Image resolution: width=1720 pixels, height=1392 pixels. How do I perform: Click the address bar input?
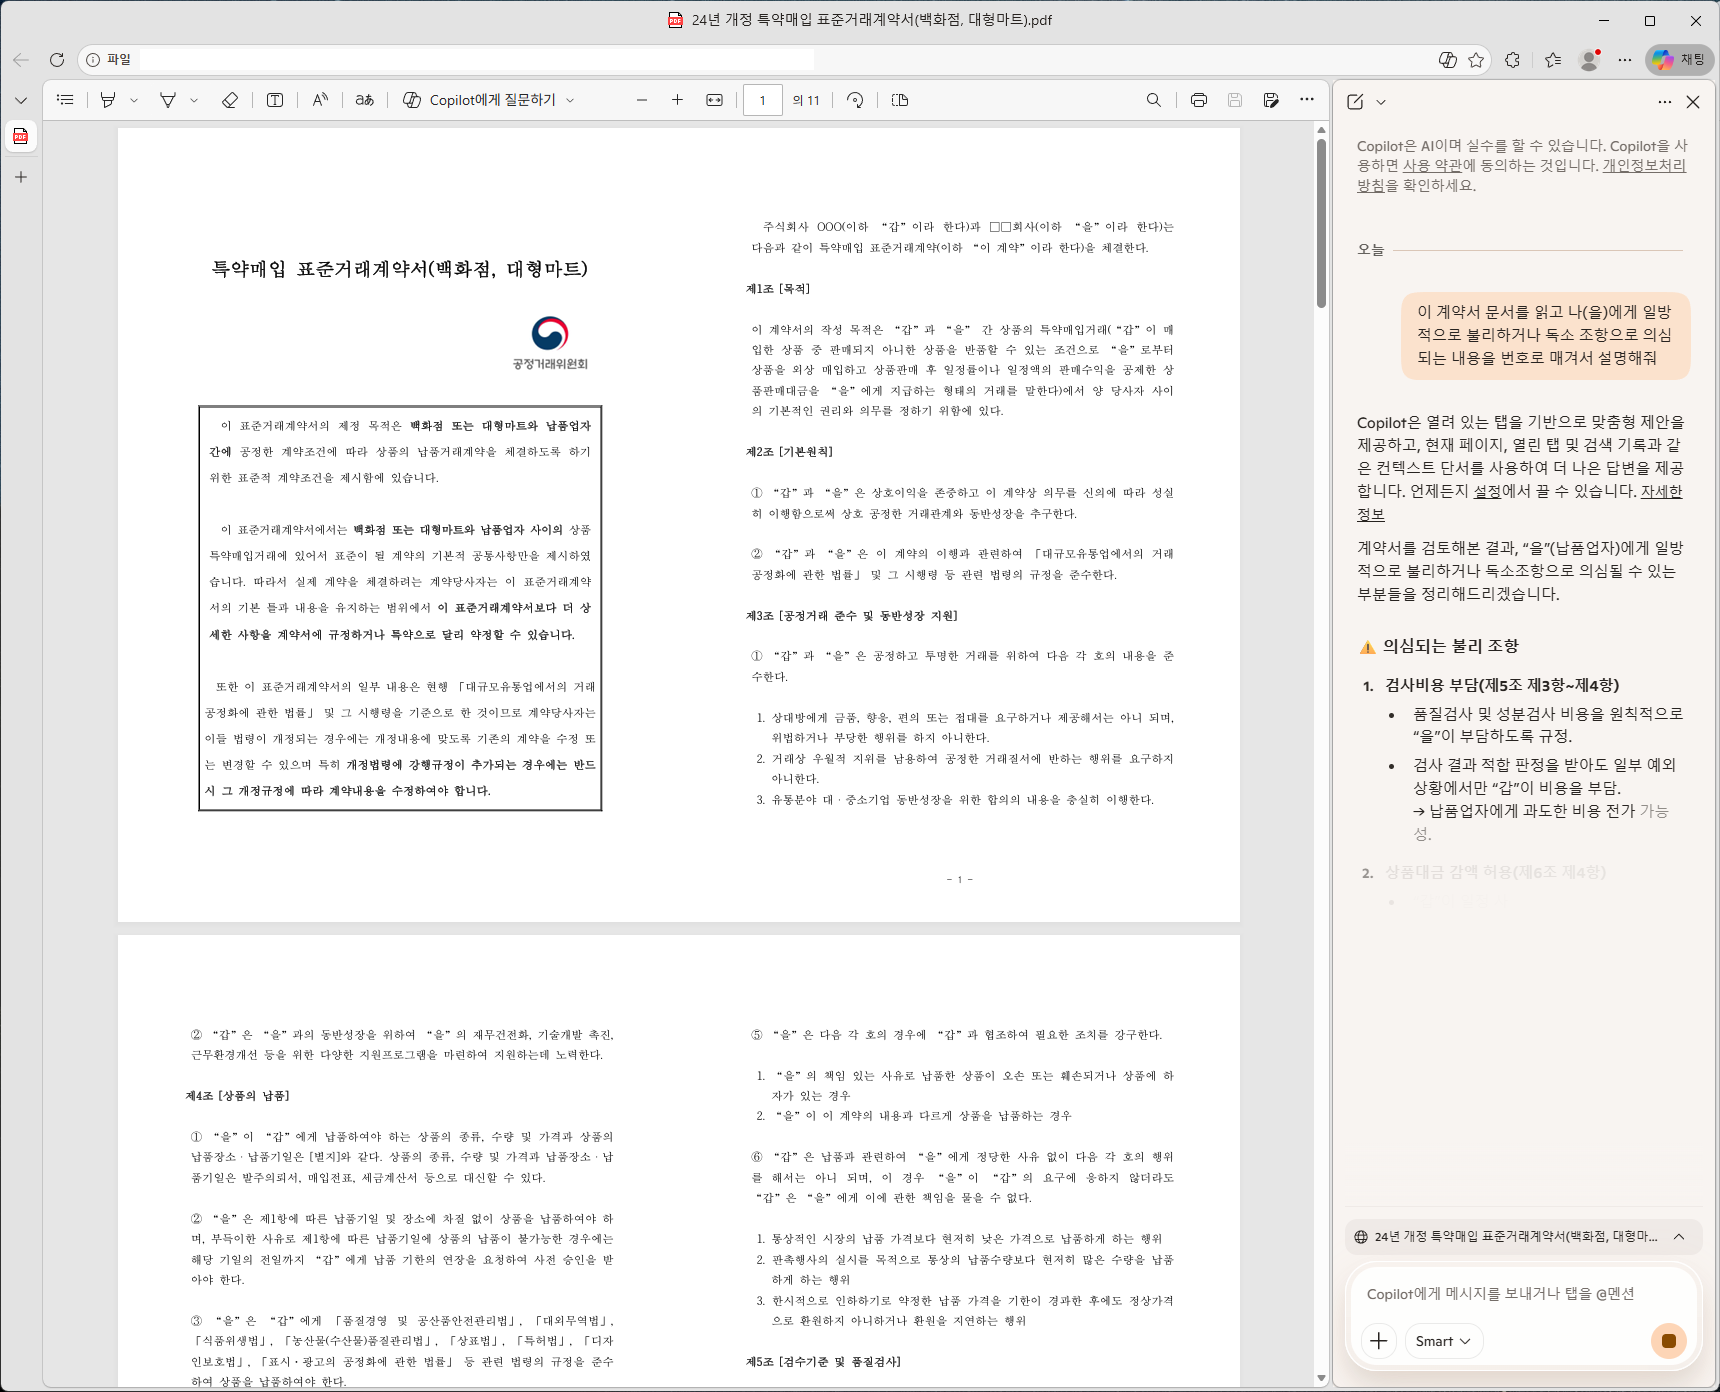pos(760,60)
